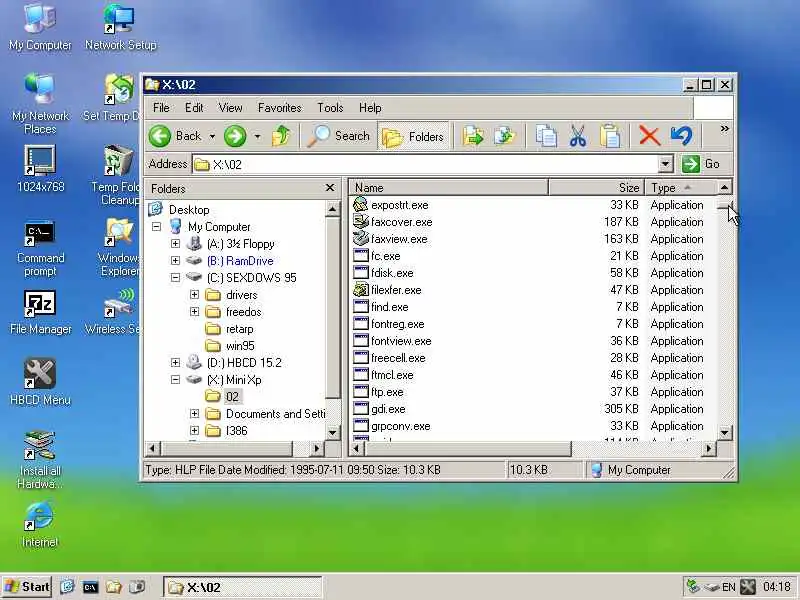Viewport: 800px width, 600px height.
Task: Click the Start button
Action: [x=27, y=587]
